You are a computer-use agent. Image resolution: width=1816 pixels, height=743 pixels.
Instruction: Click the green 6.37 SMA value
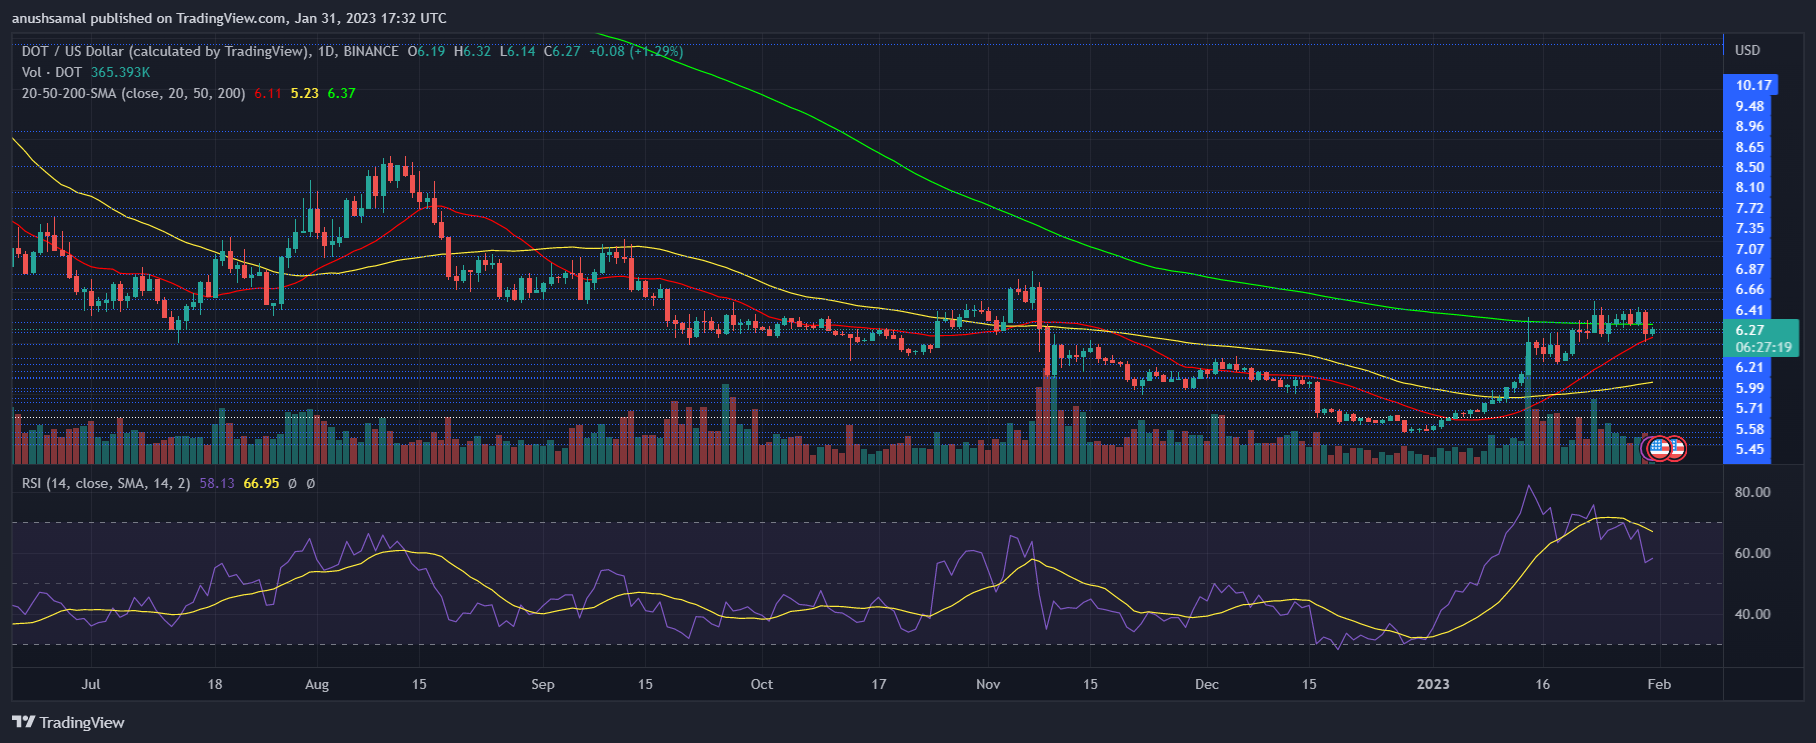click(x=341, y=93)
